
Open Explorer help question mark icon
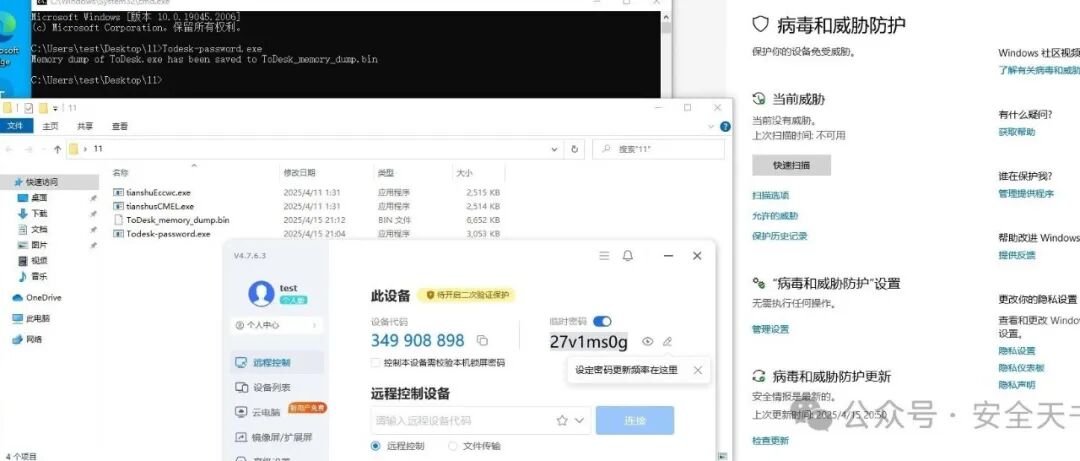pyautogui.click(x=725, y=127)
